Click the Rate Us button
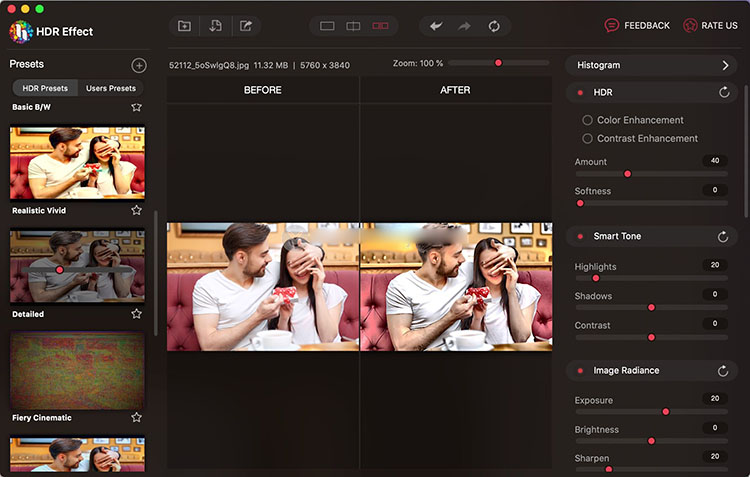The width and height of the screenshot is (750, 477). [x=711, y=25]
